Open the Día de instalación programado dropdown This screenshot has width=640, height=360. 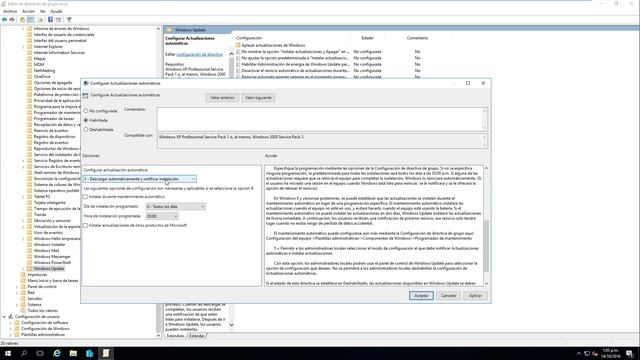tap(176, 207)
